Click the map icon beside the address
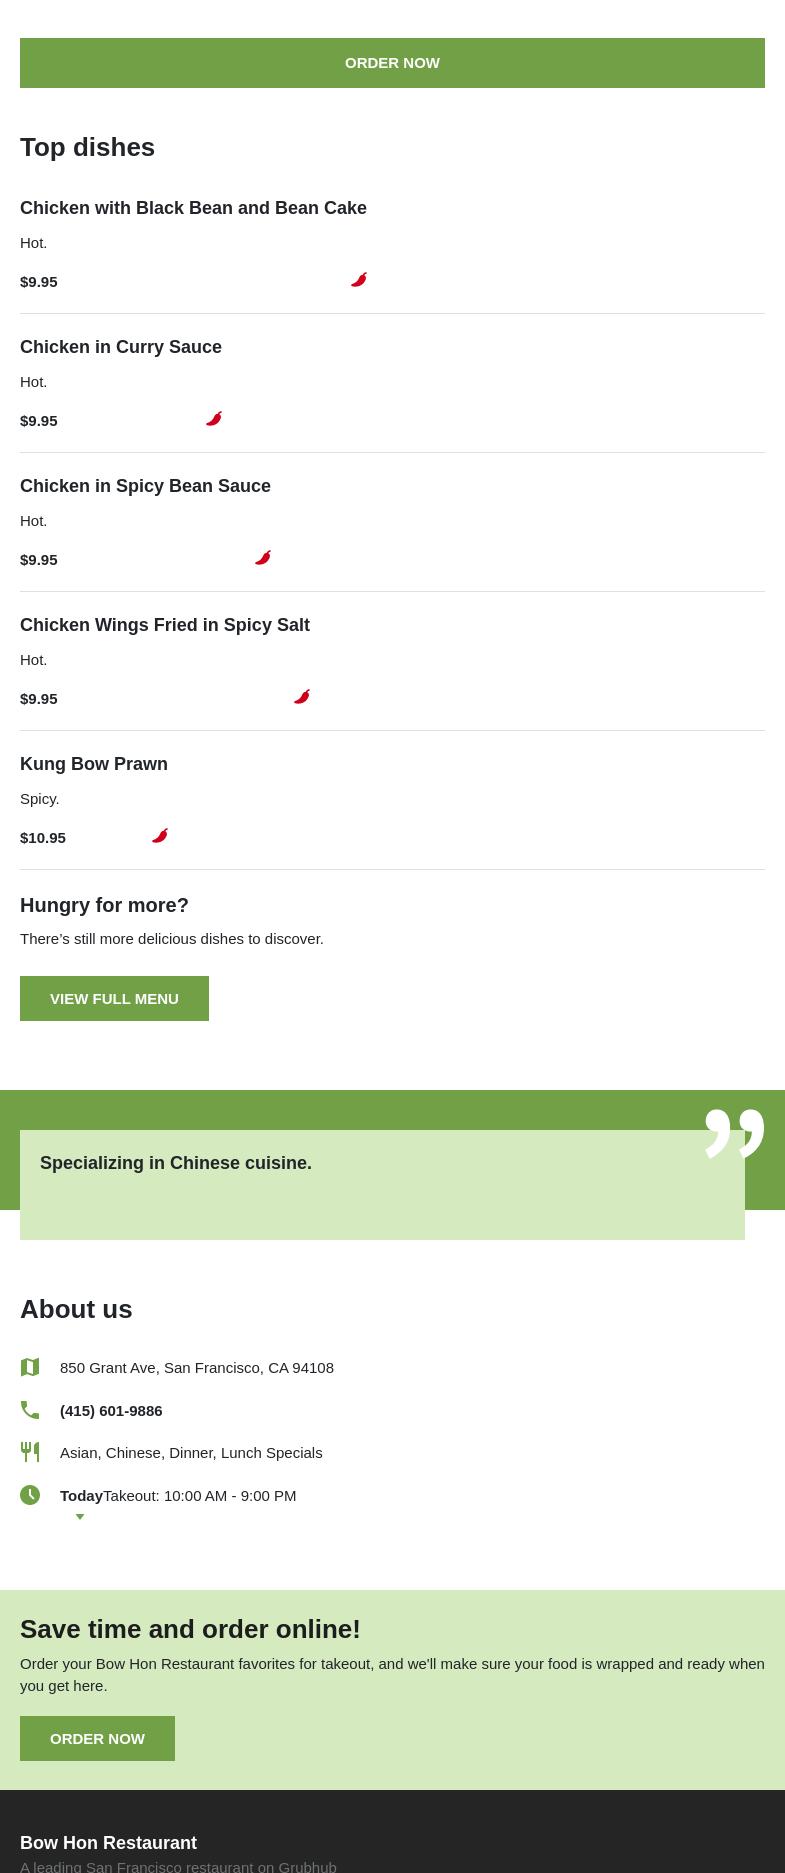 pos(30,1367)
